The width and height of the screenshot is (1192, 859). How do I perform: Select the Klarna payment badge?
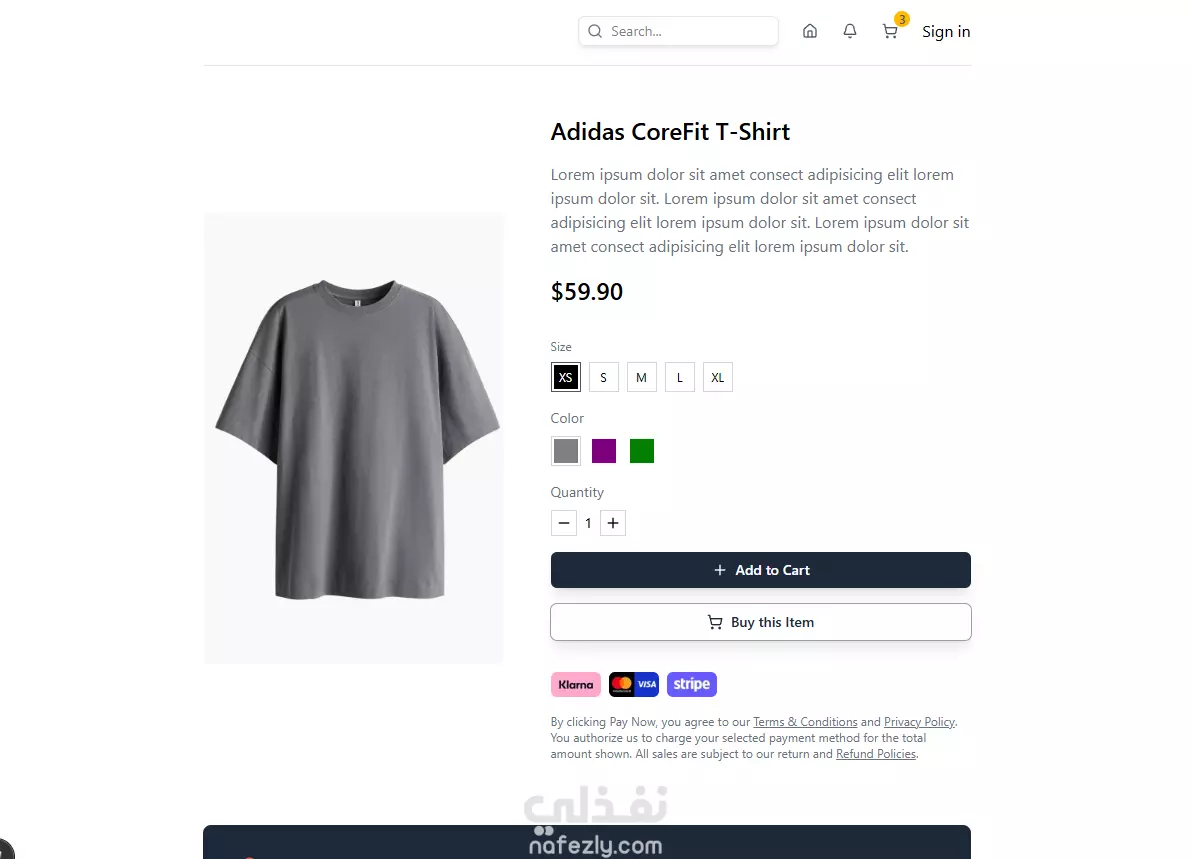click(x=575, y=684)
